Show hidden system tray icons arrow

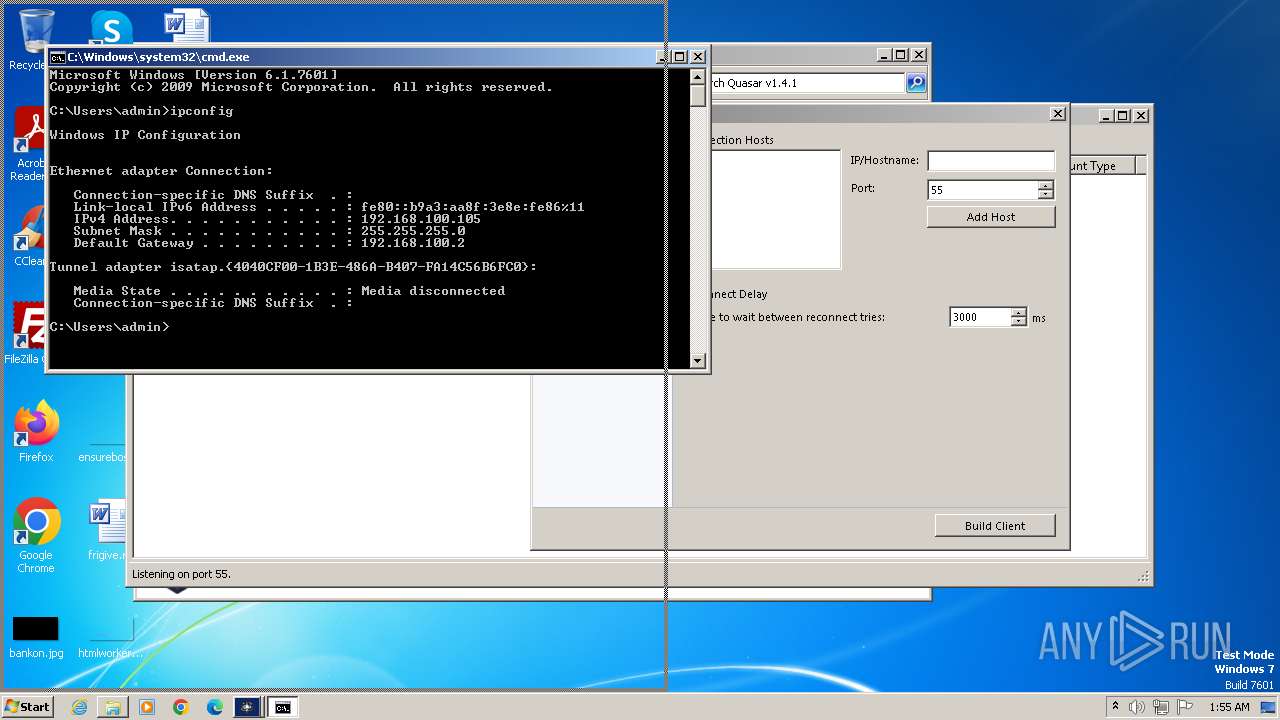pyautogui.click(x=1115, y=707)
